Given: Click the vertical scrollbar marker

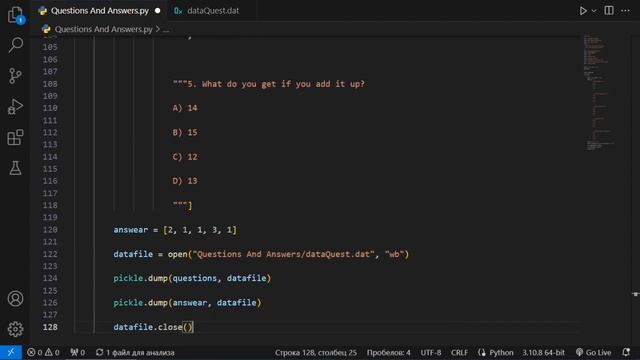Looking at the screenshot, I should coord(636,294).
